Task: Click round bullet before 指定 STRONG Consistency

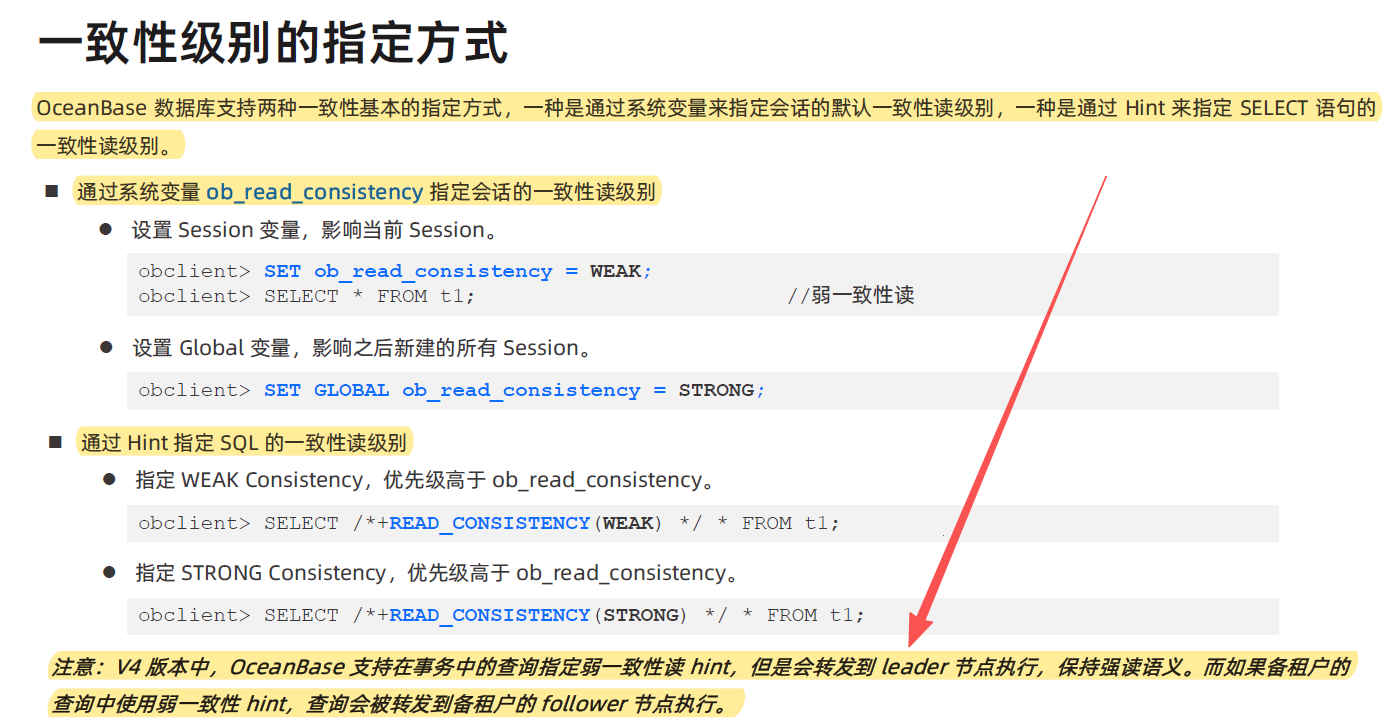Action: [109, 572]
